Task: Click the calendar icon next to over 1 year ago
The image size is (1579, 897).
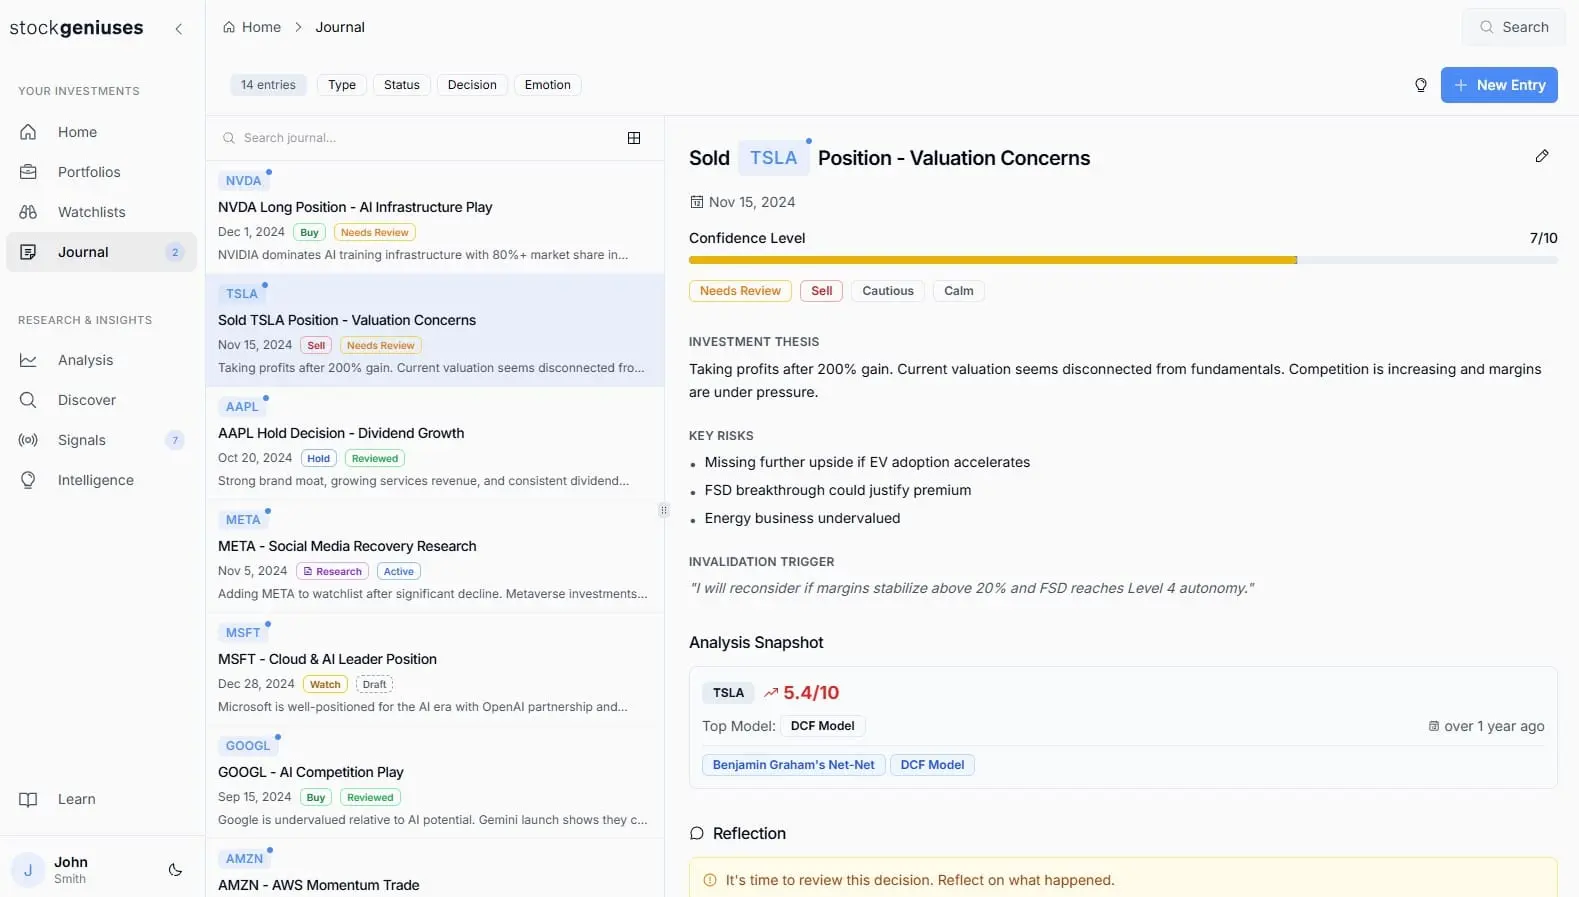Action: point(1434,726)
